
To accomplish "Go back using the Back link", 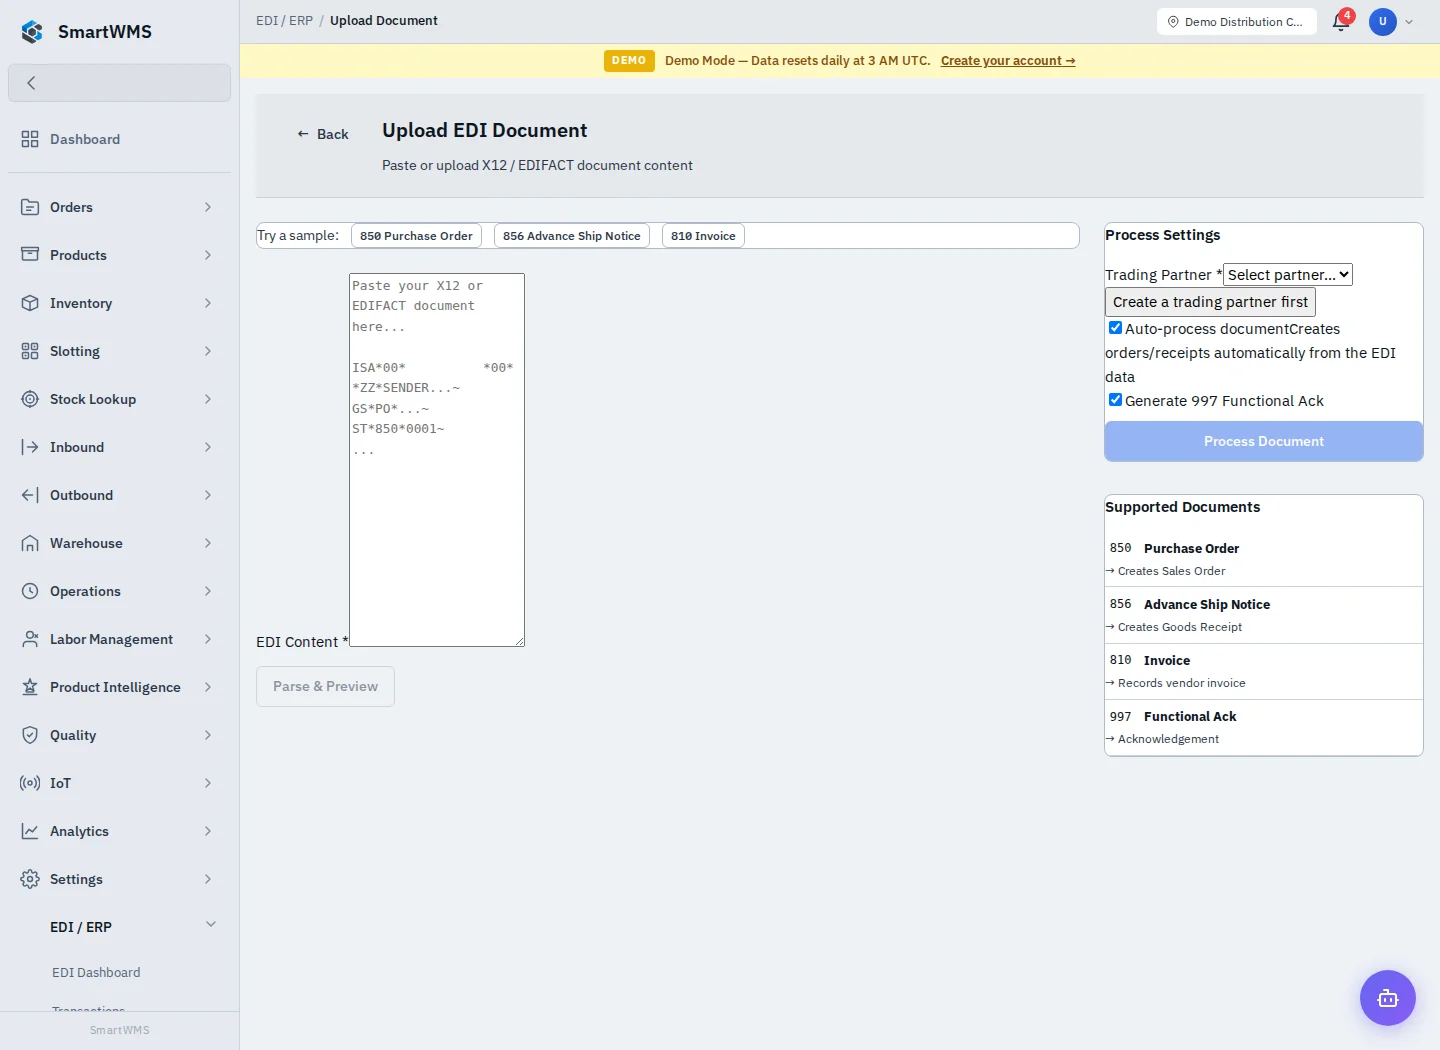I will pos(322,134).
